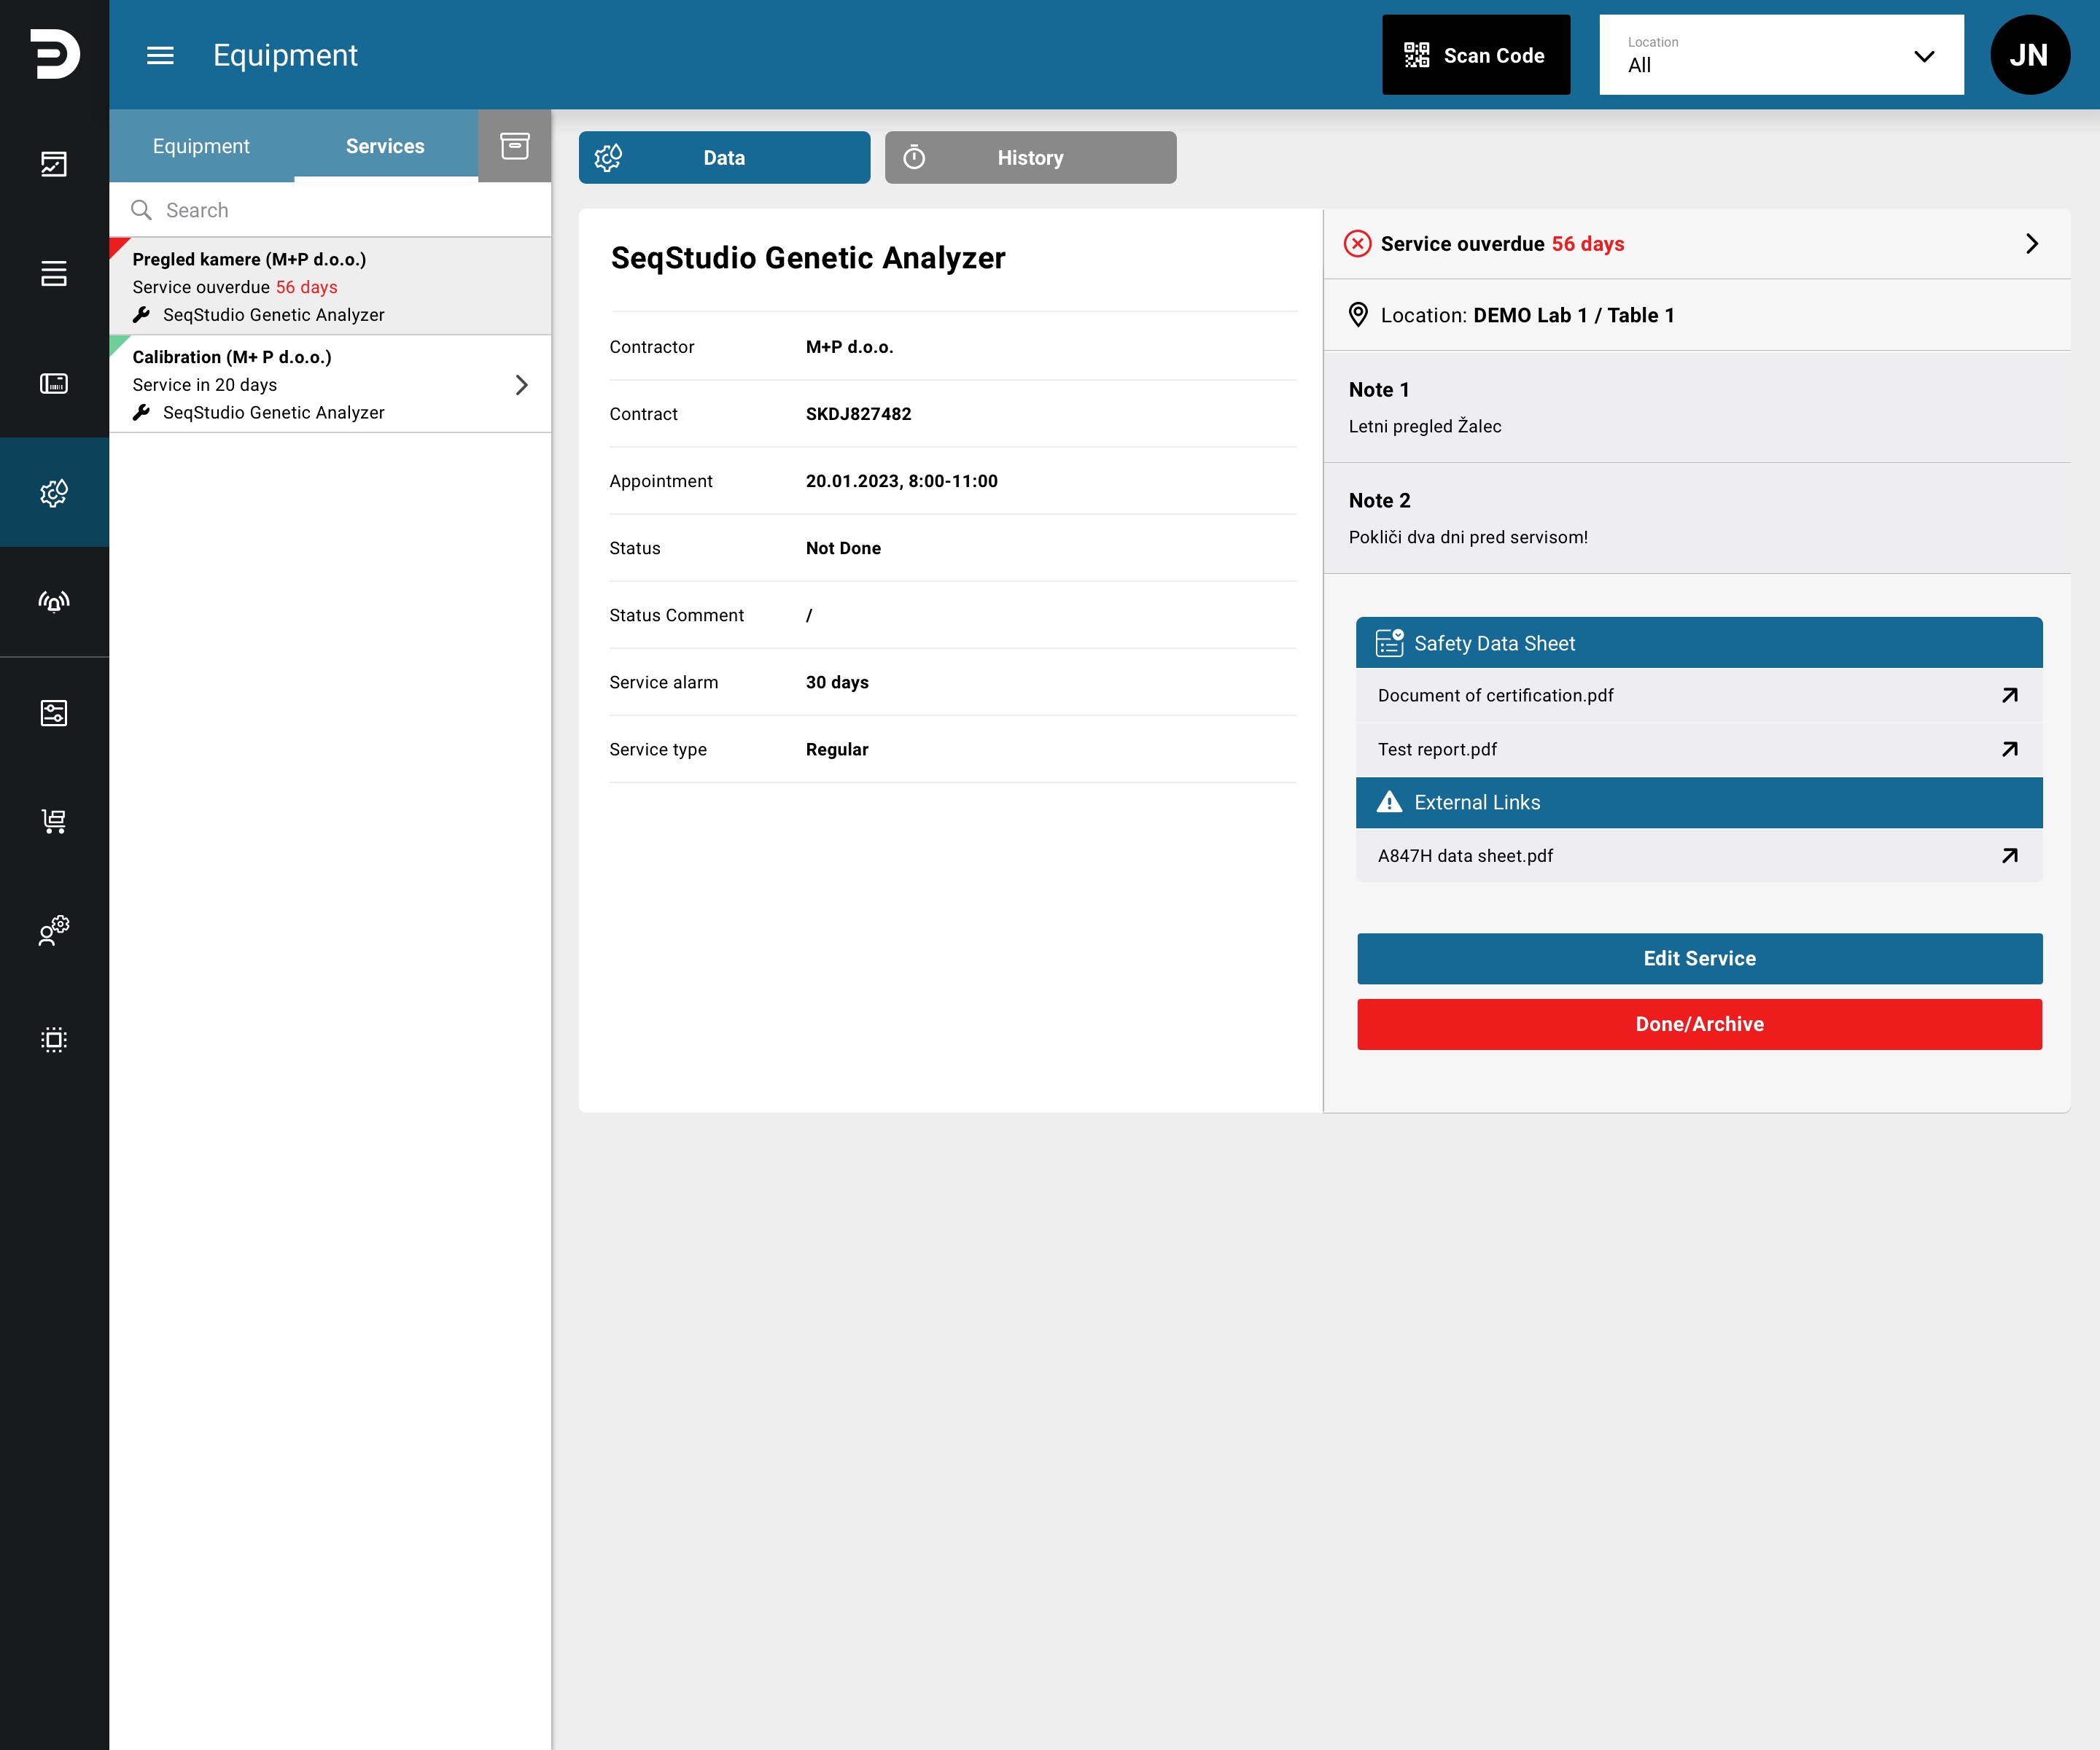The height and width of the screenshot is (1750, 2100).
Task: Open the alarm sensor icon in sidebar
Action: tap(54, 601)
